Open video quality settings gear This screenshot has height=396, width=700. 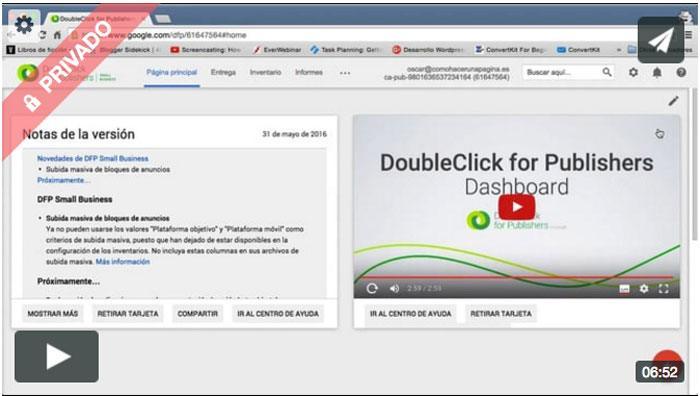coord(644,289)
